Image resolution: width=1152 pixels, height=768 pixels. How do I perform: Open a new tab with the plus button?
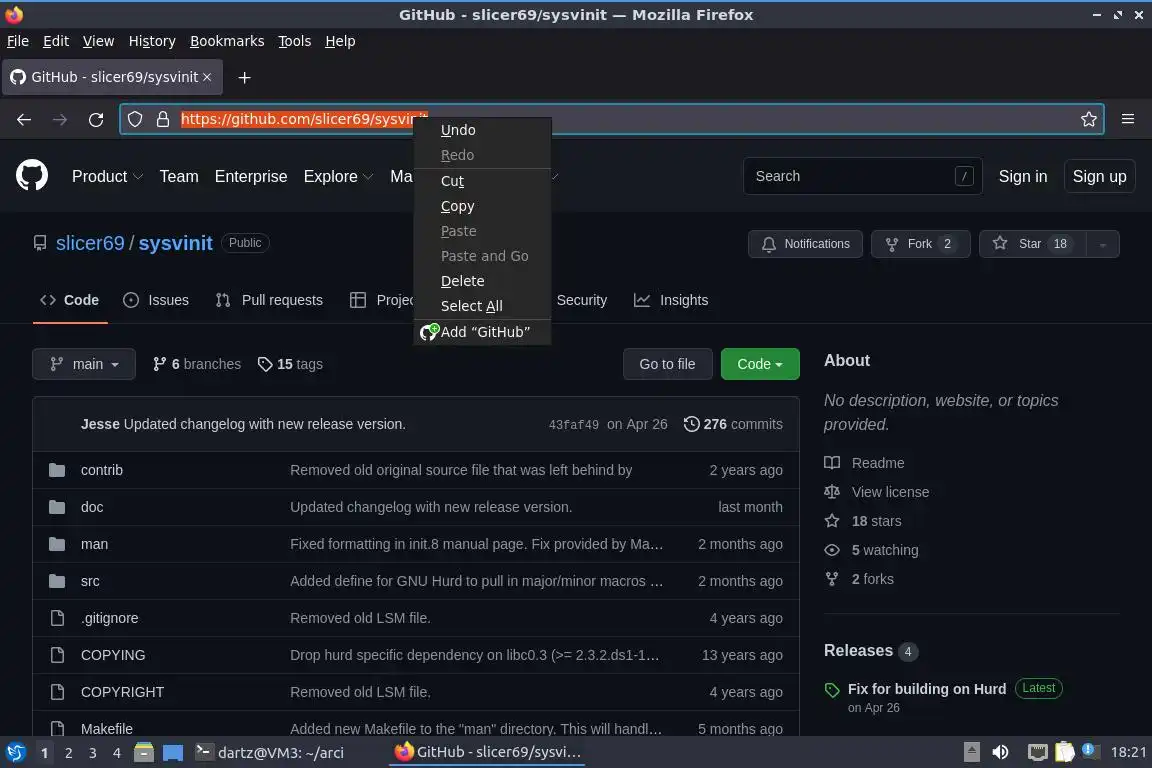245,77
